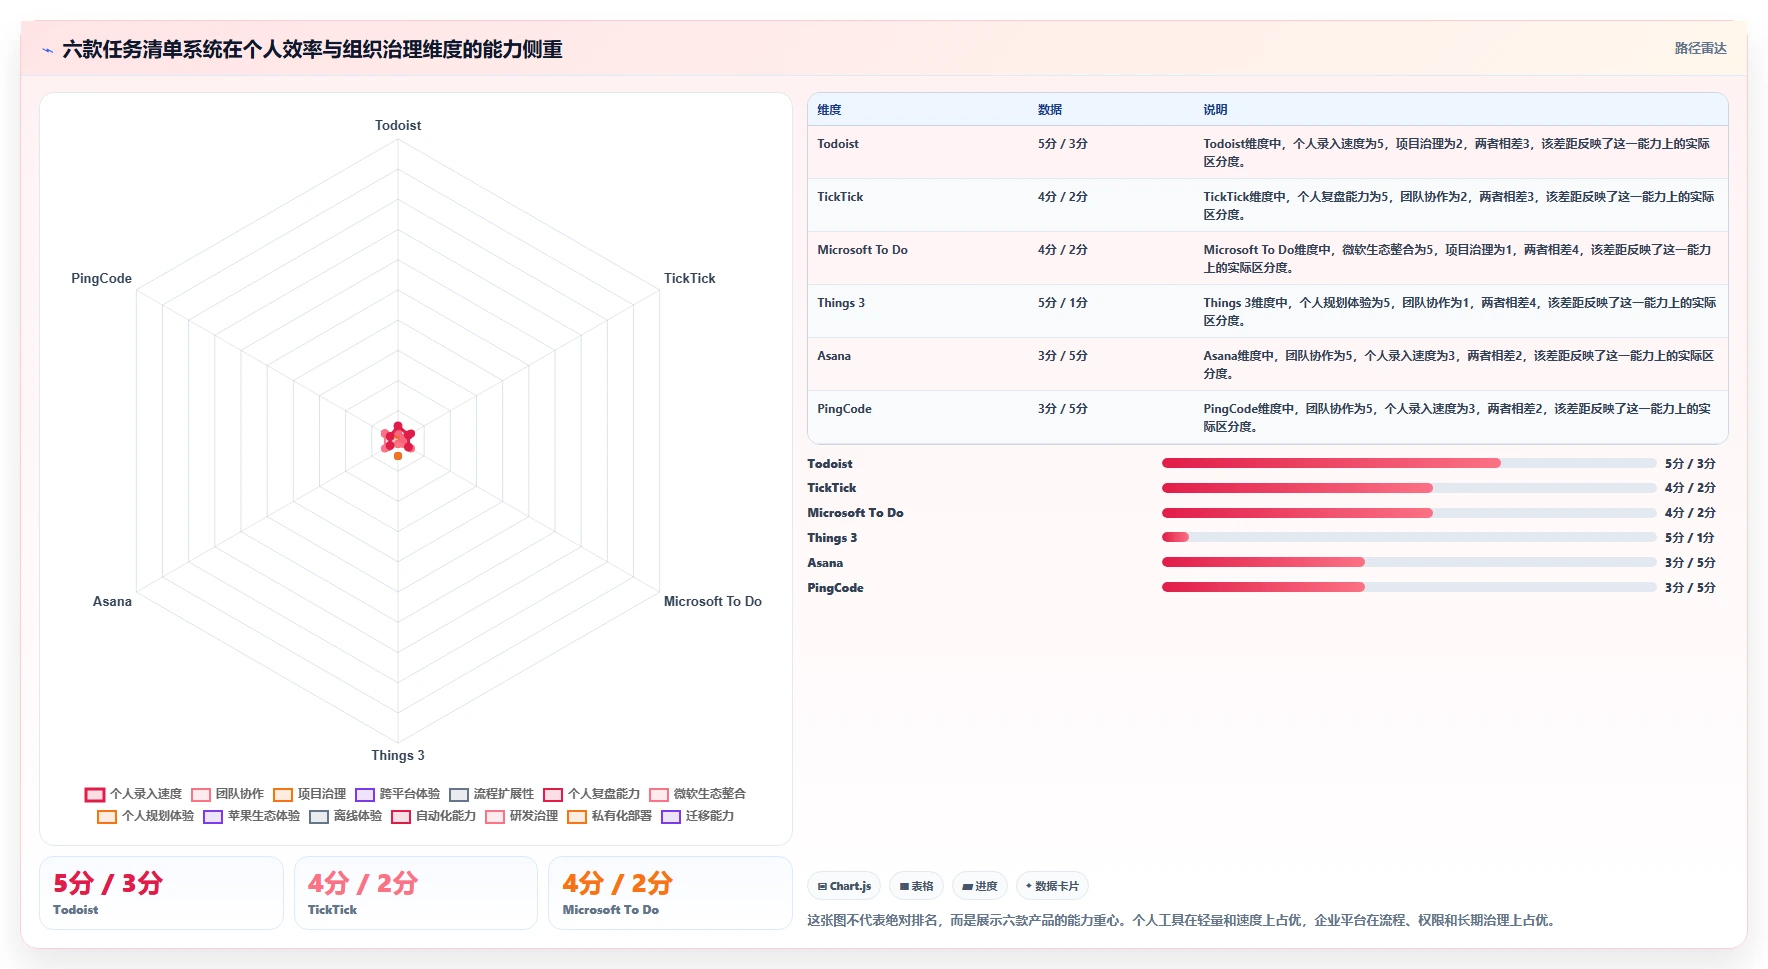Click the 数据卡片 tag chip
The image size is (1768, 969).
pyautogui.click(x=1052, y=886)
